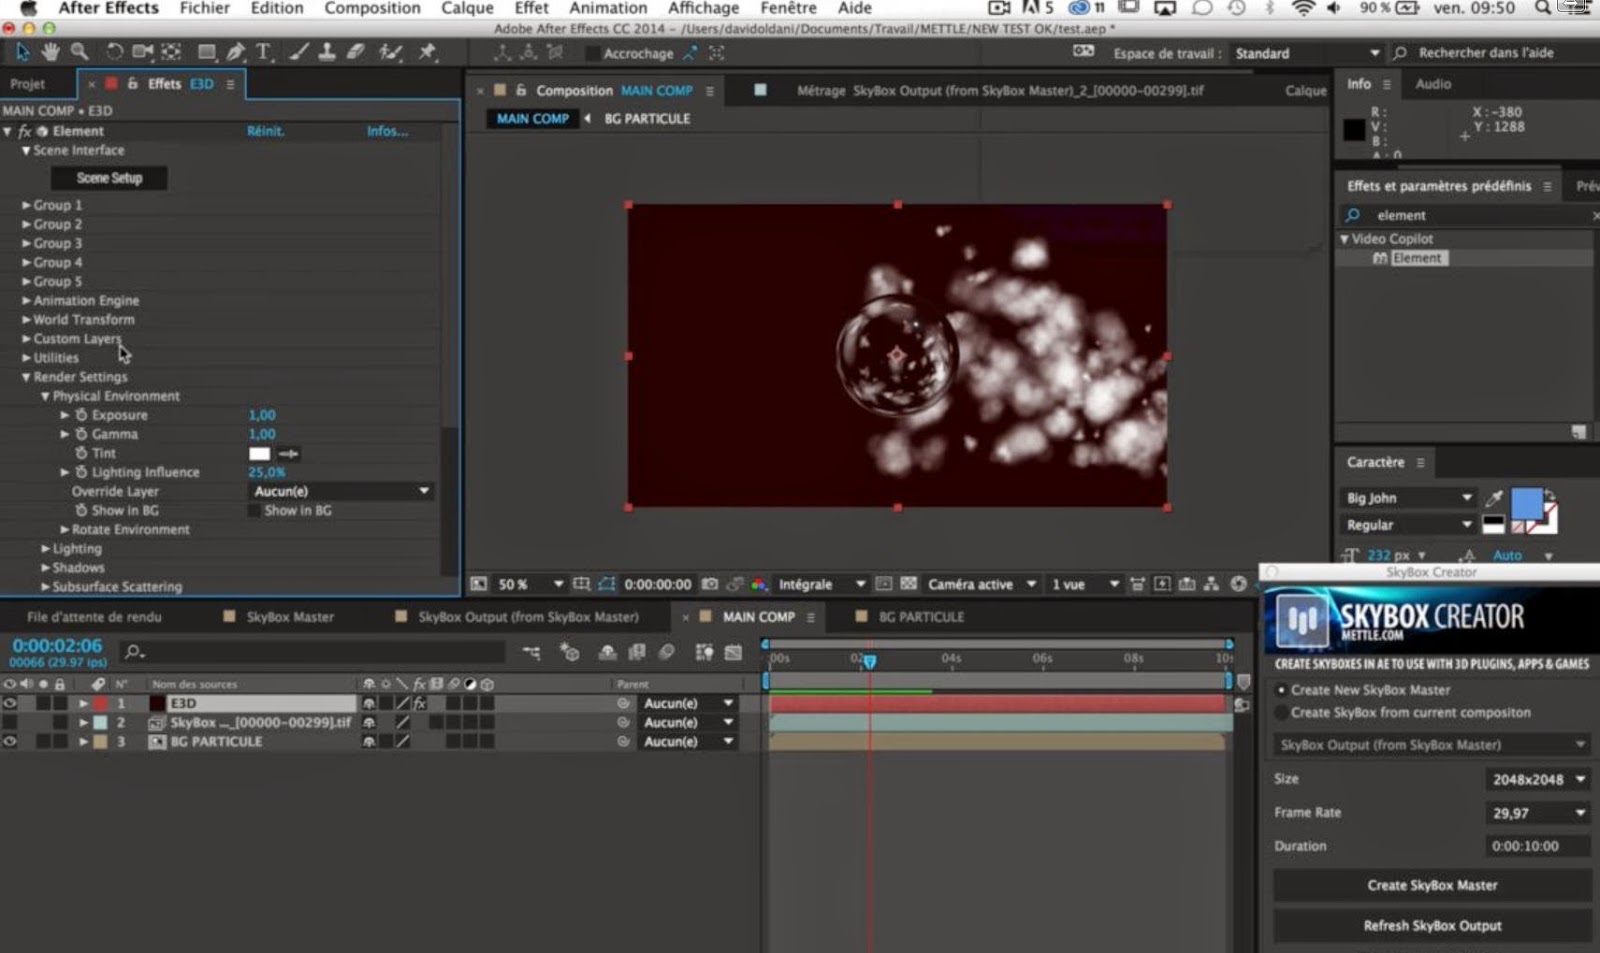1600x953 pixels.
Task: Click the Tint eyedropper icon
Action: [289, 454]
